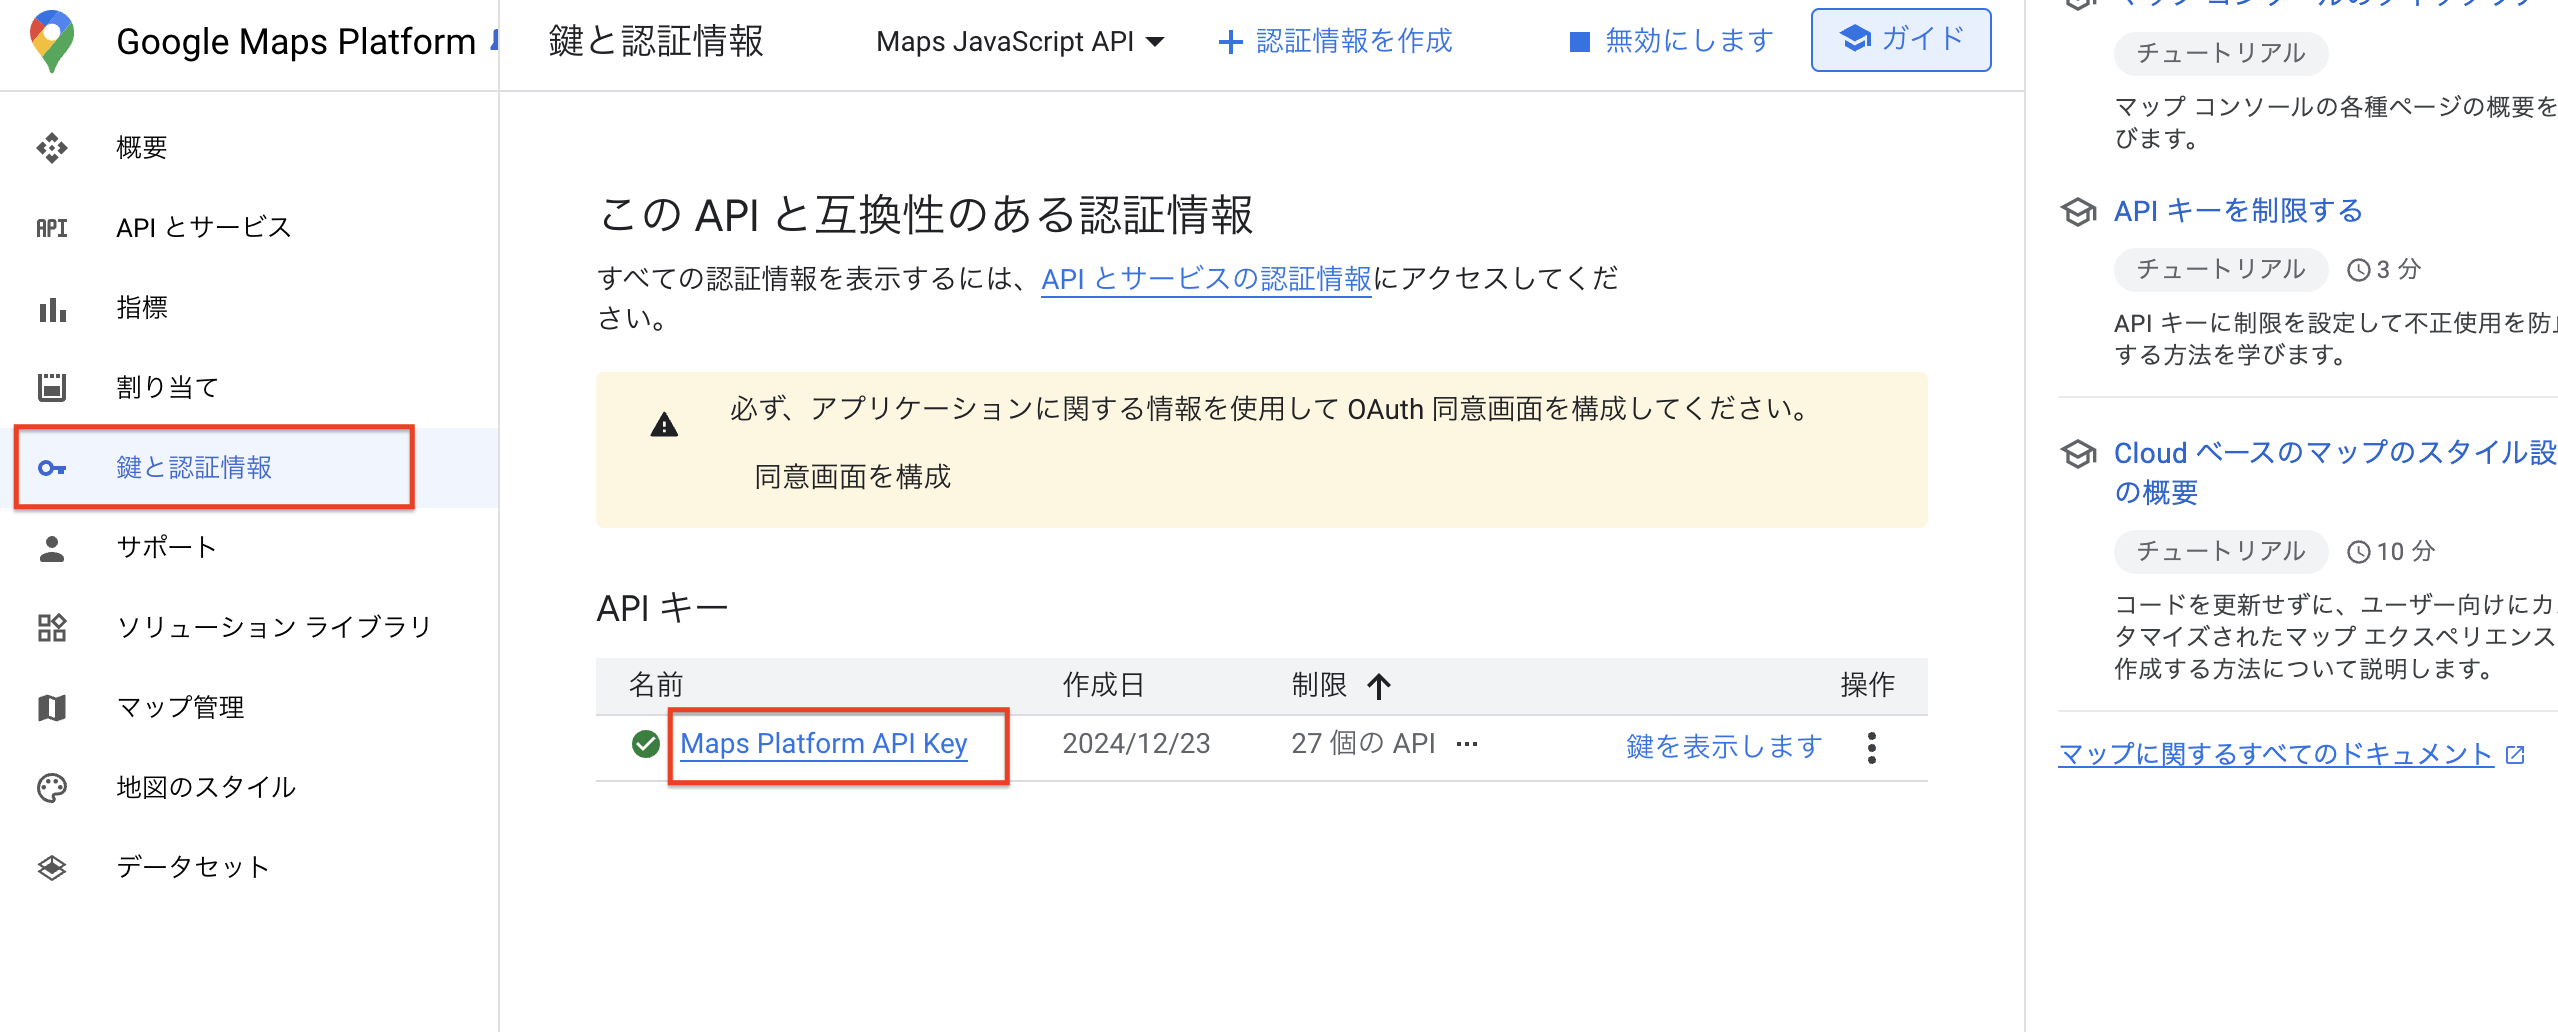Screen dimensions: 2558x1032
Task: Select the 割り当て icon in the sidebar
Action: pos(52,387)
